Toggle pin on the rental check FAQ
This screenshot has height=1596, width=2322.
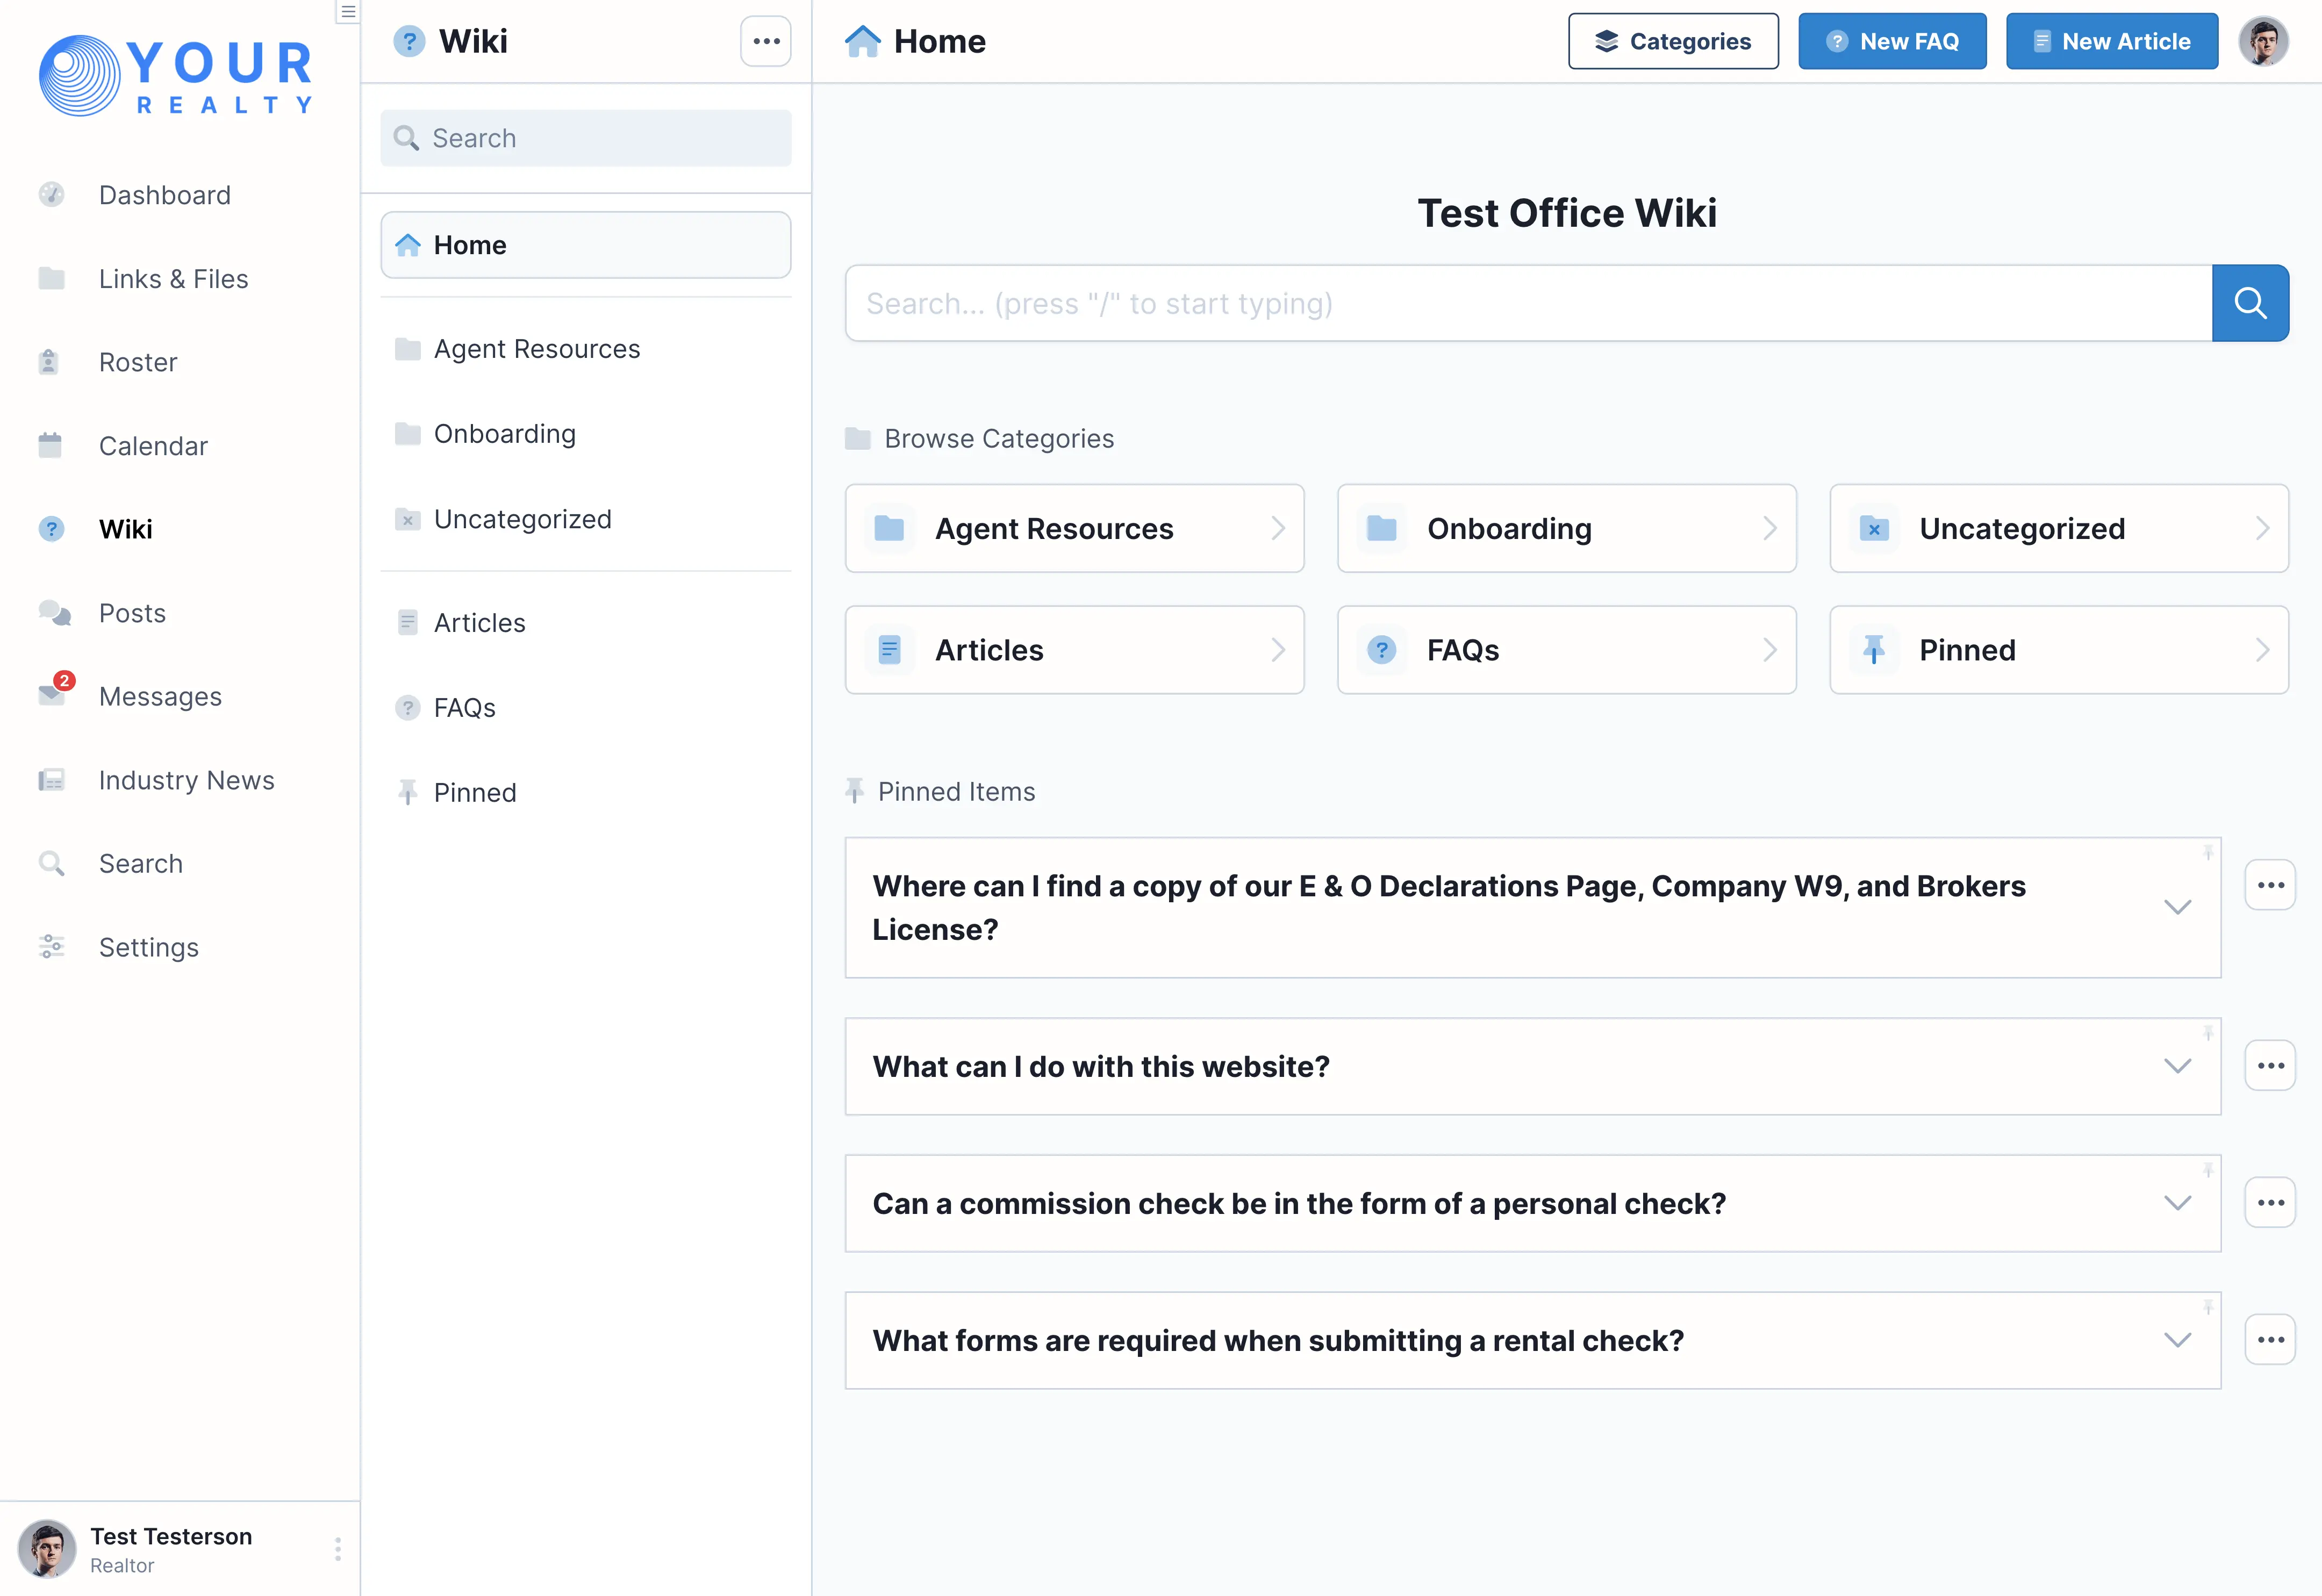click(x=2208, y=1307)
